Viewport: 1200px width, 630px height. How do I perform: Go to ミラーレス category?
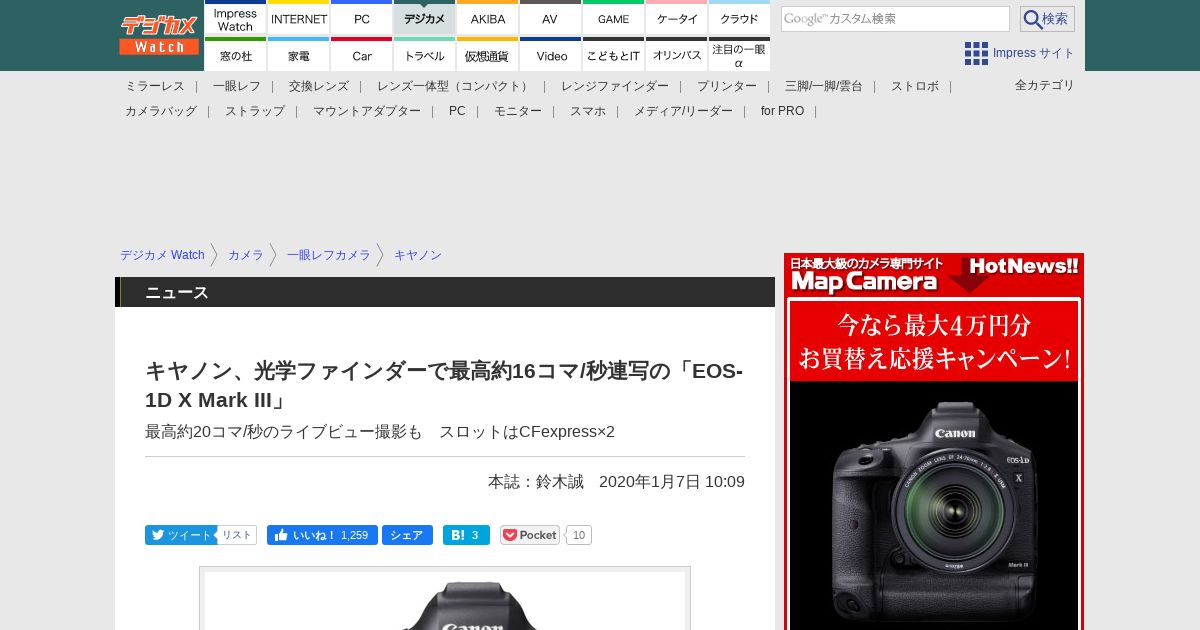[155, 86]
